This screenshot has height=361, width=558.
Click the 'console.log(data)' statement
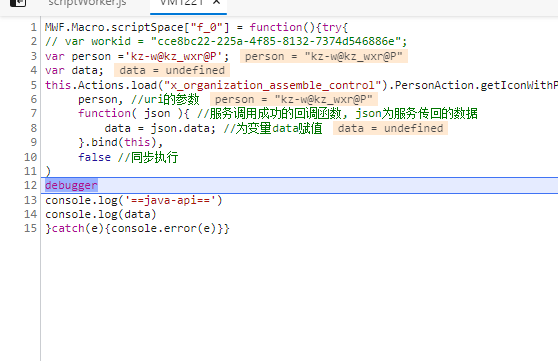[101, 214]
